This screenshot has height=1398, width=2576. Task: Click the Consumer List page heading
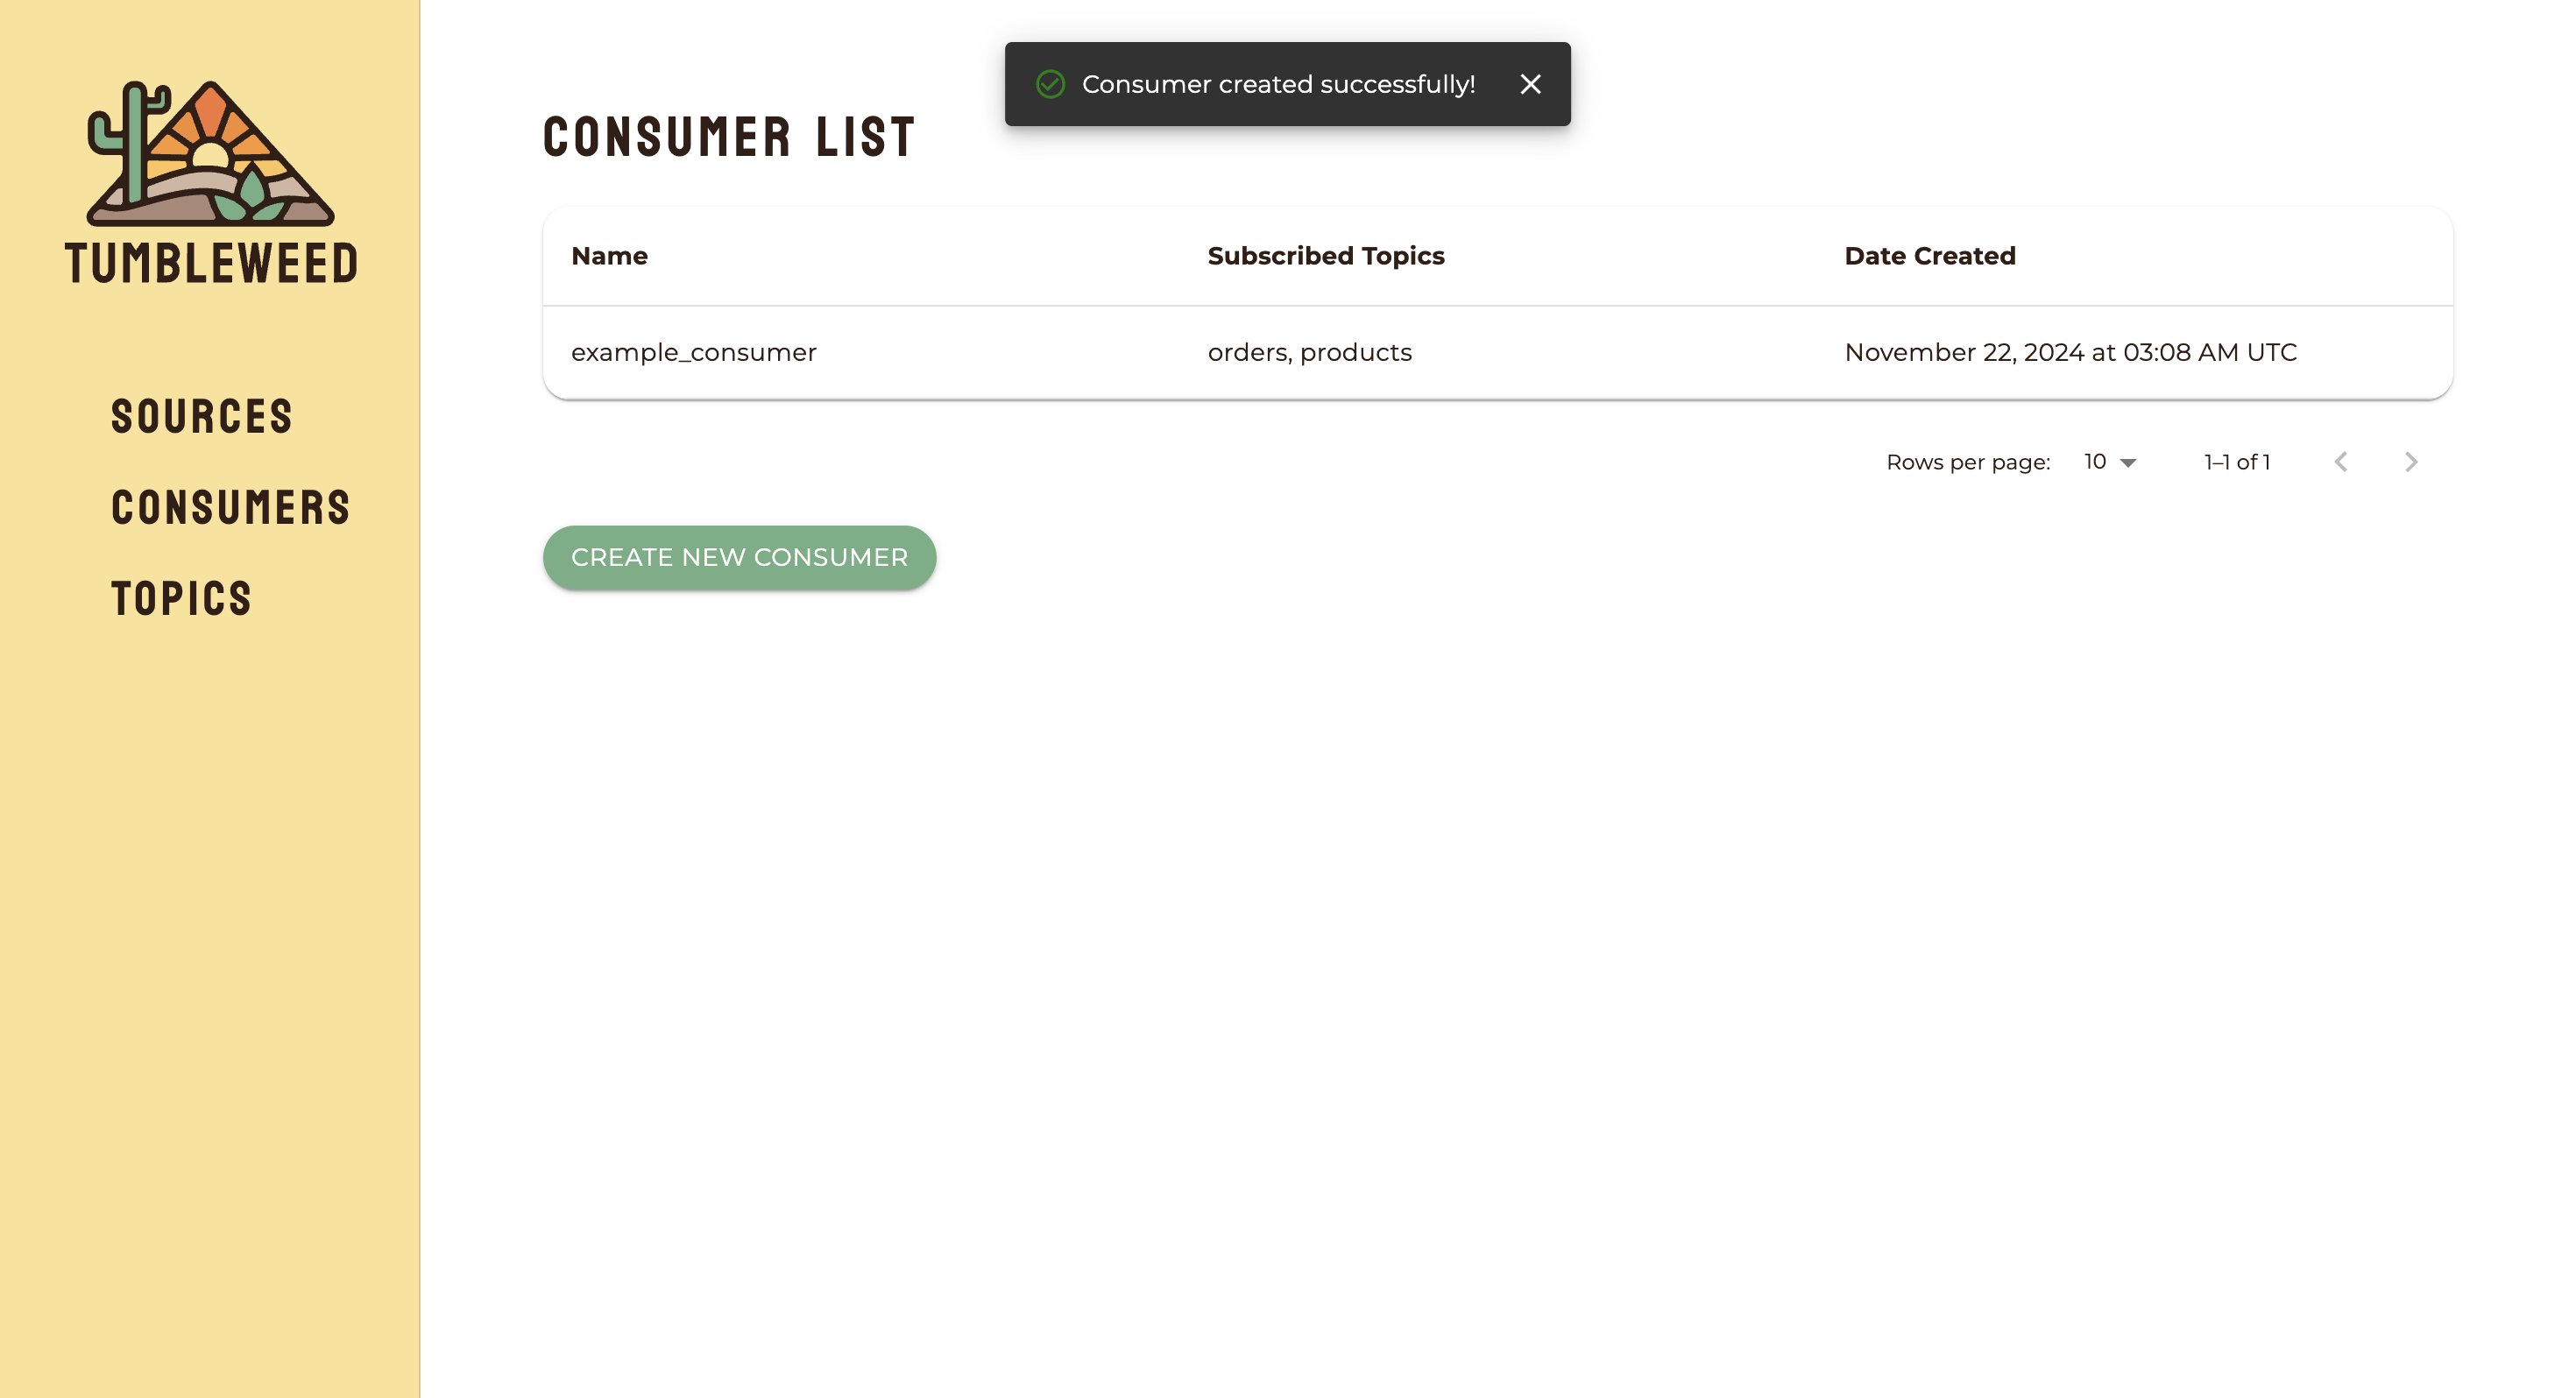pos(728,137)
